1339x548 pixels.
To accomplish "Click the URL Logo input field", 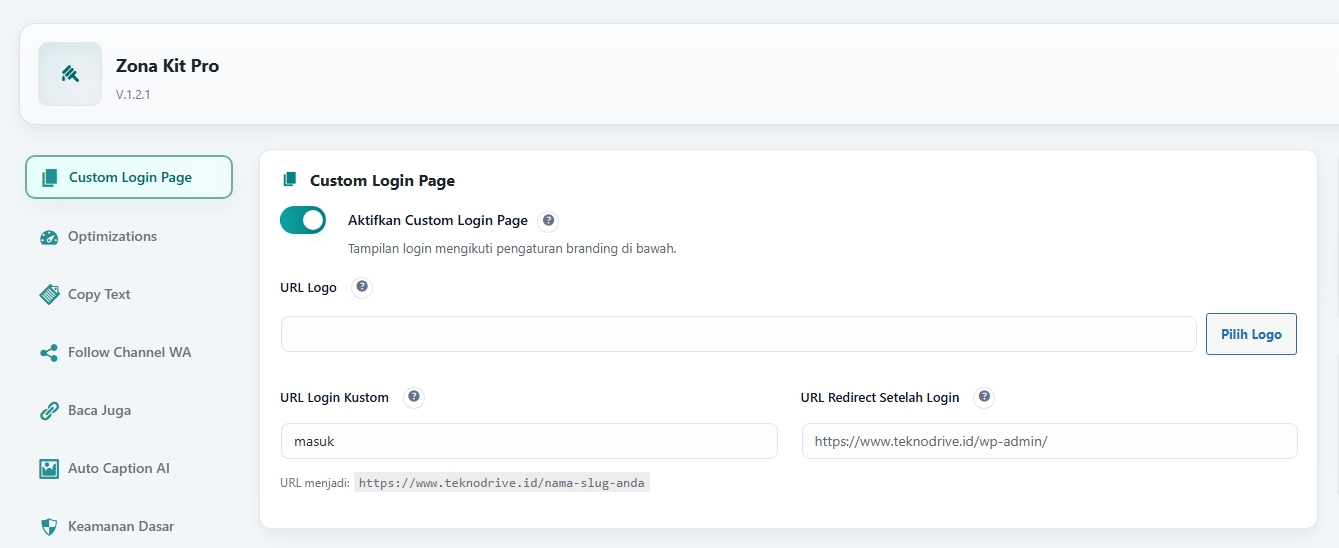I will pyautogui.click(x=738, y=334).
